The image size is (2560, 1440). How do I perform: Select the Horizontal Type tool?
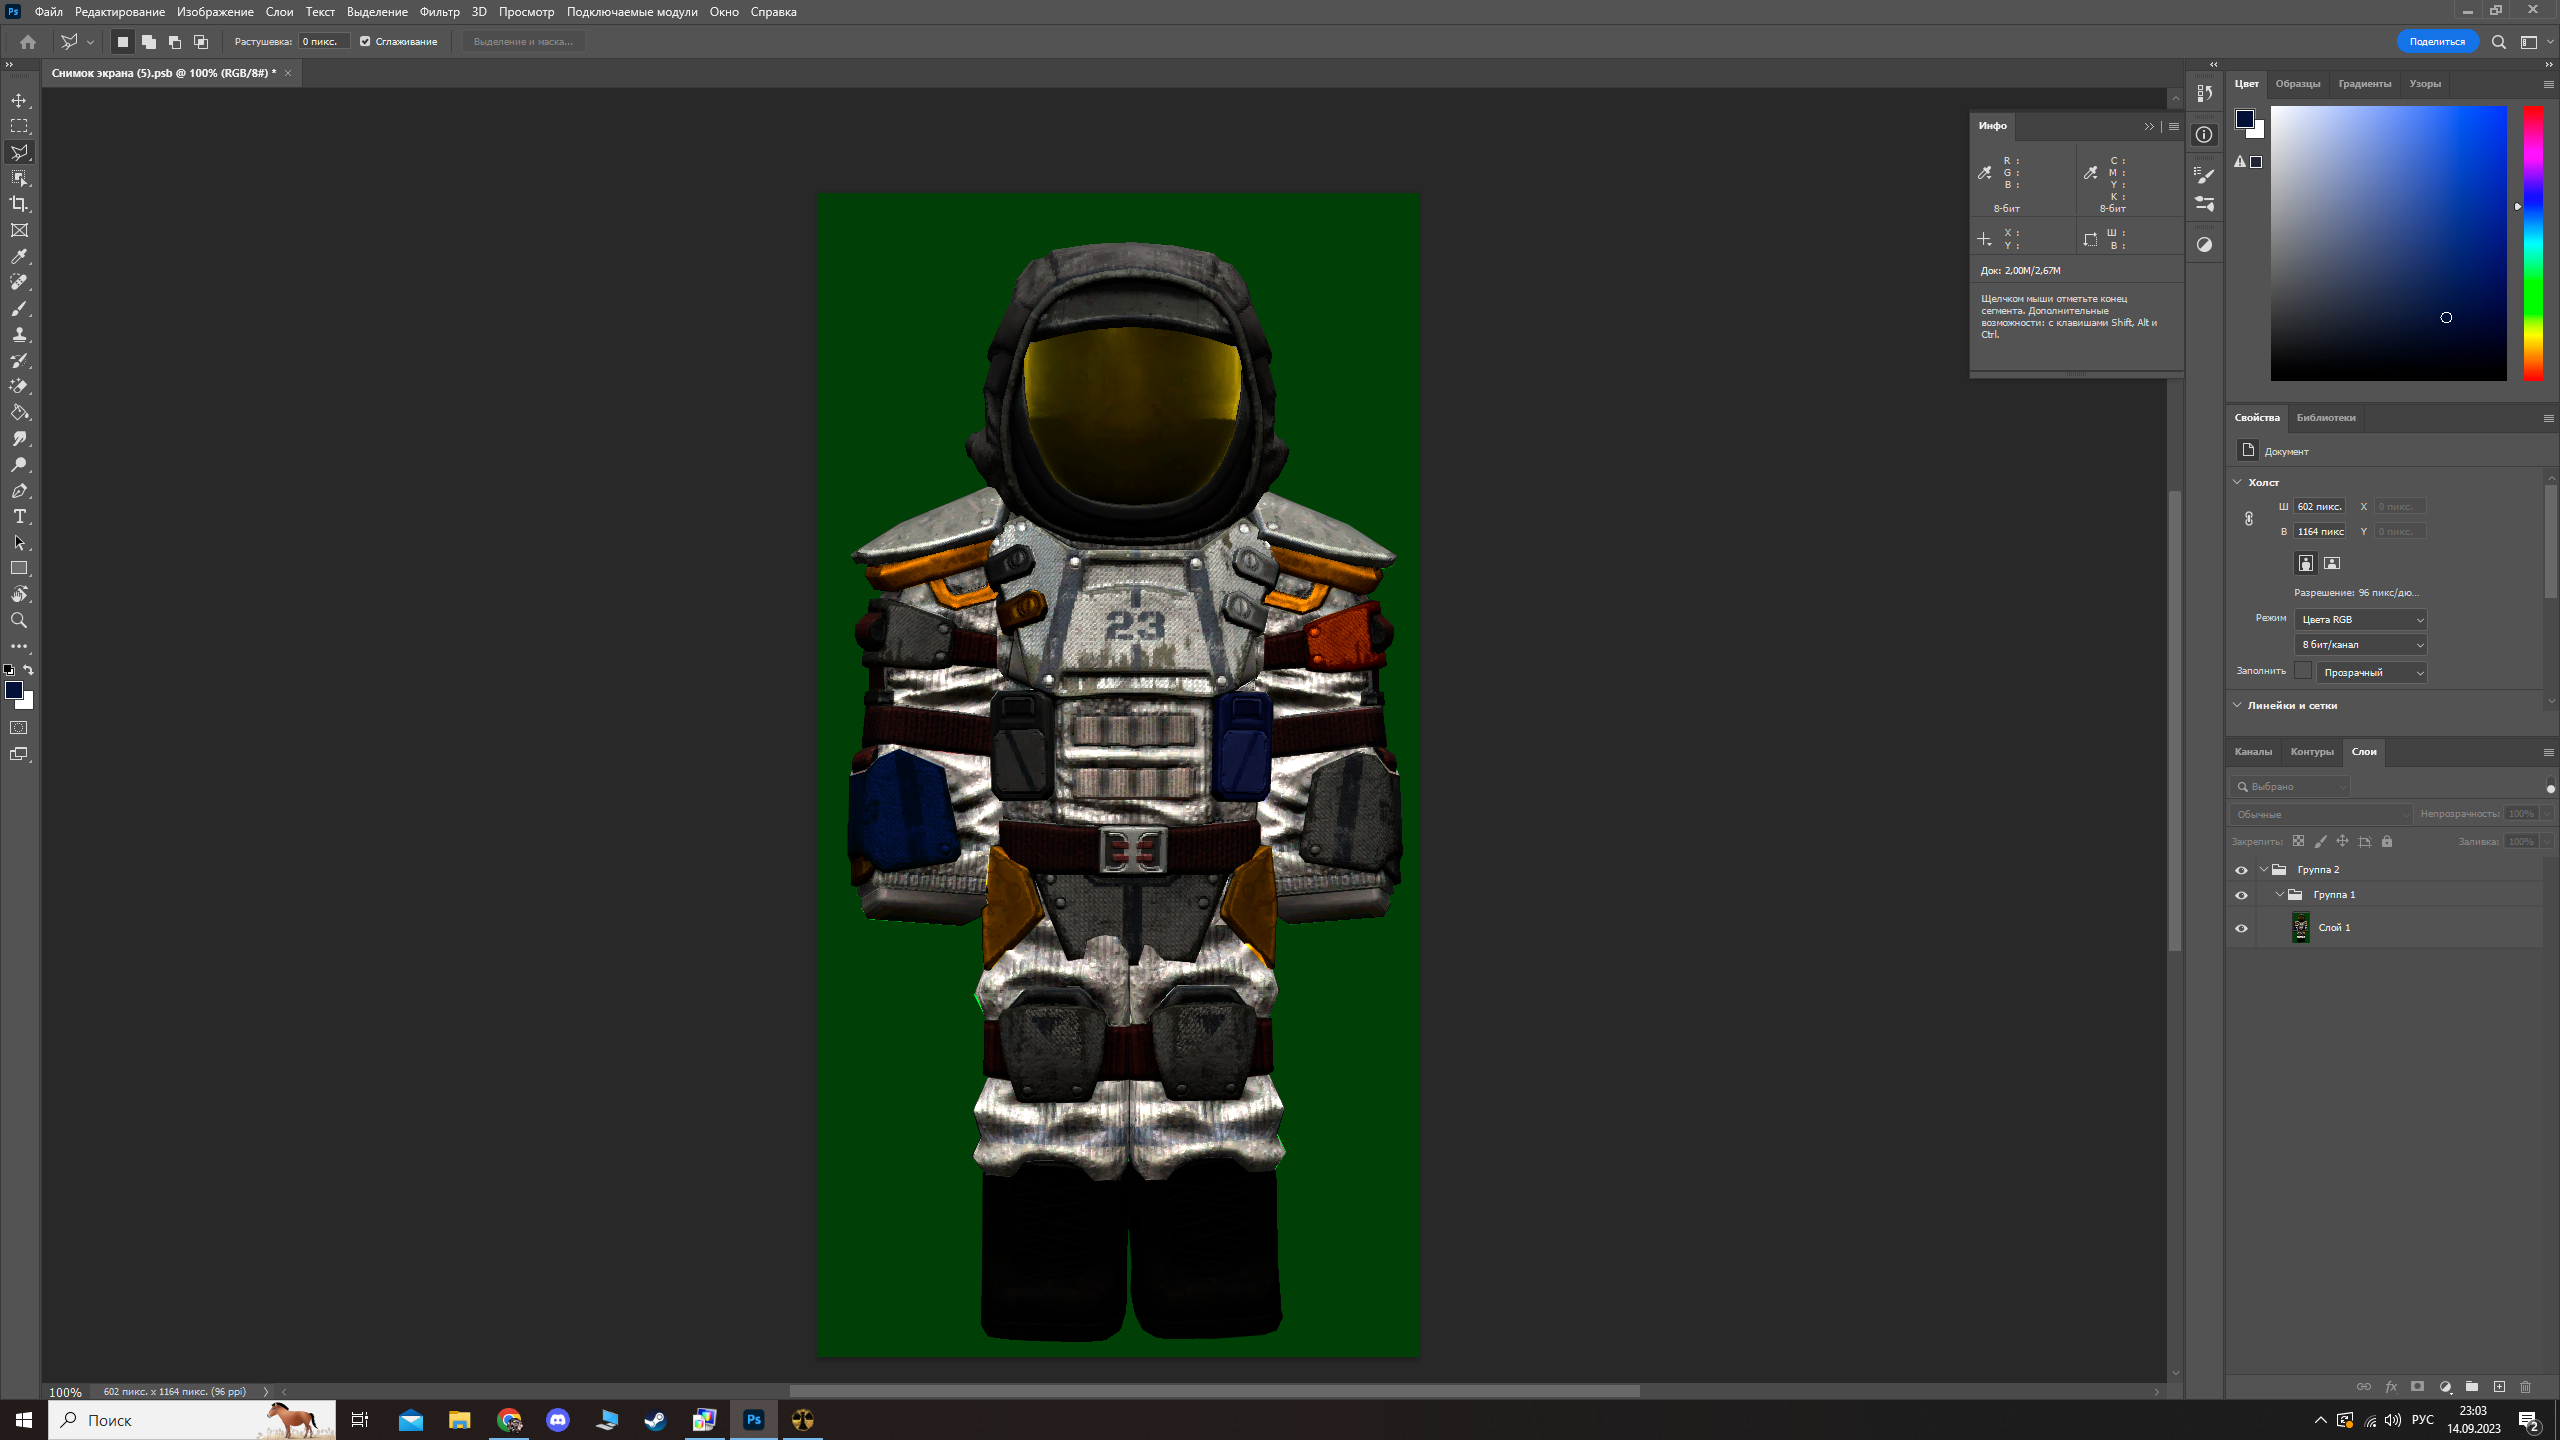pos(19,516)
